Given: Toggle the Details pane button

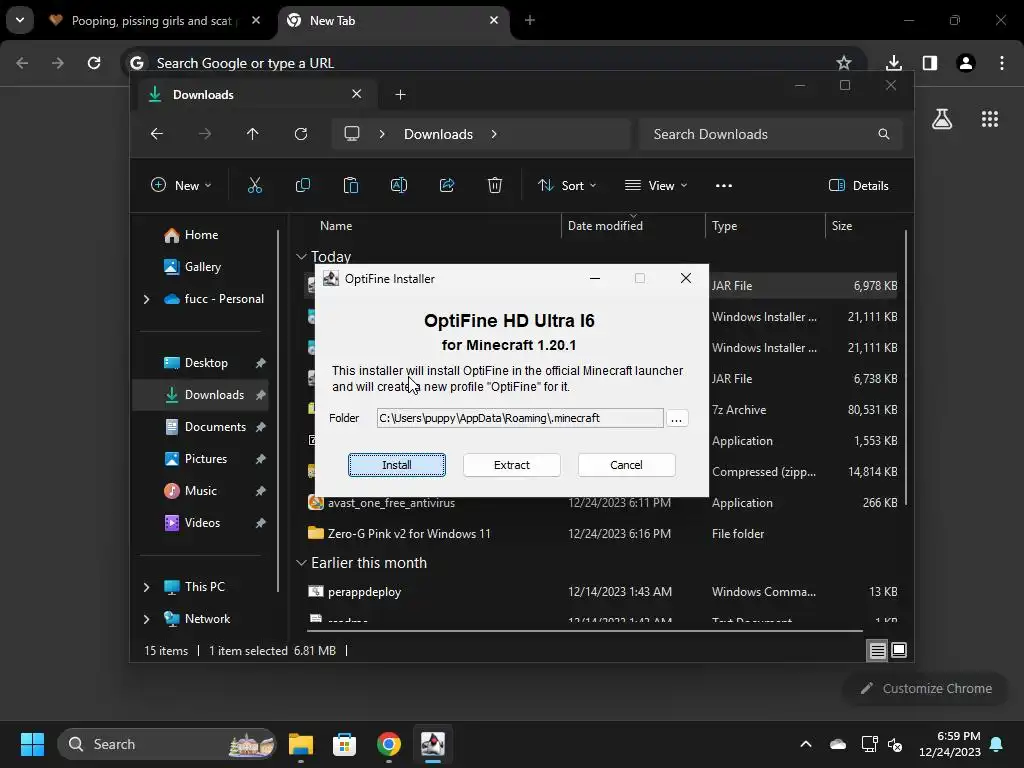Looking at the screenshot, I should click(x=859, y=185).
